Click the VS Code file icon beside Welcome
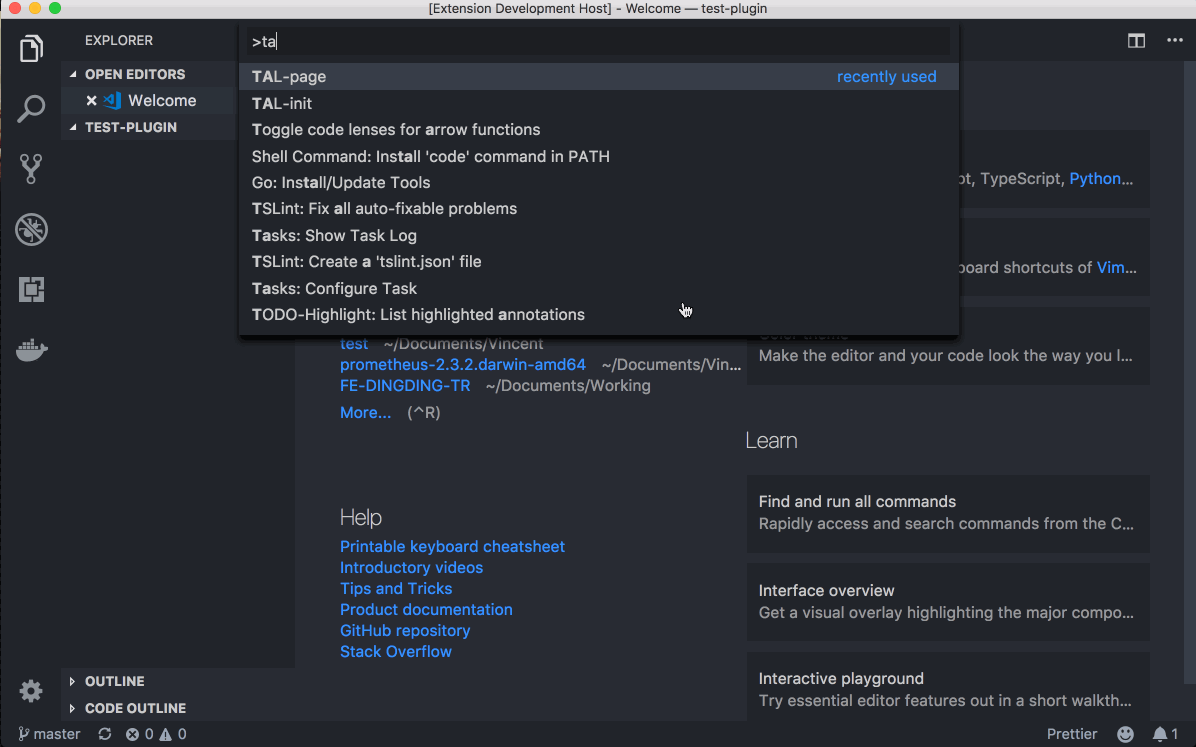This screenshot has height=747, width=1196. [113, 101]
